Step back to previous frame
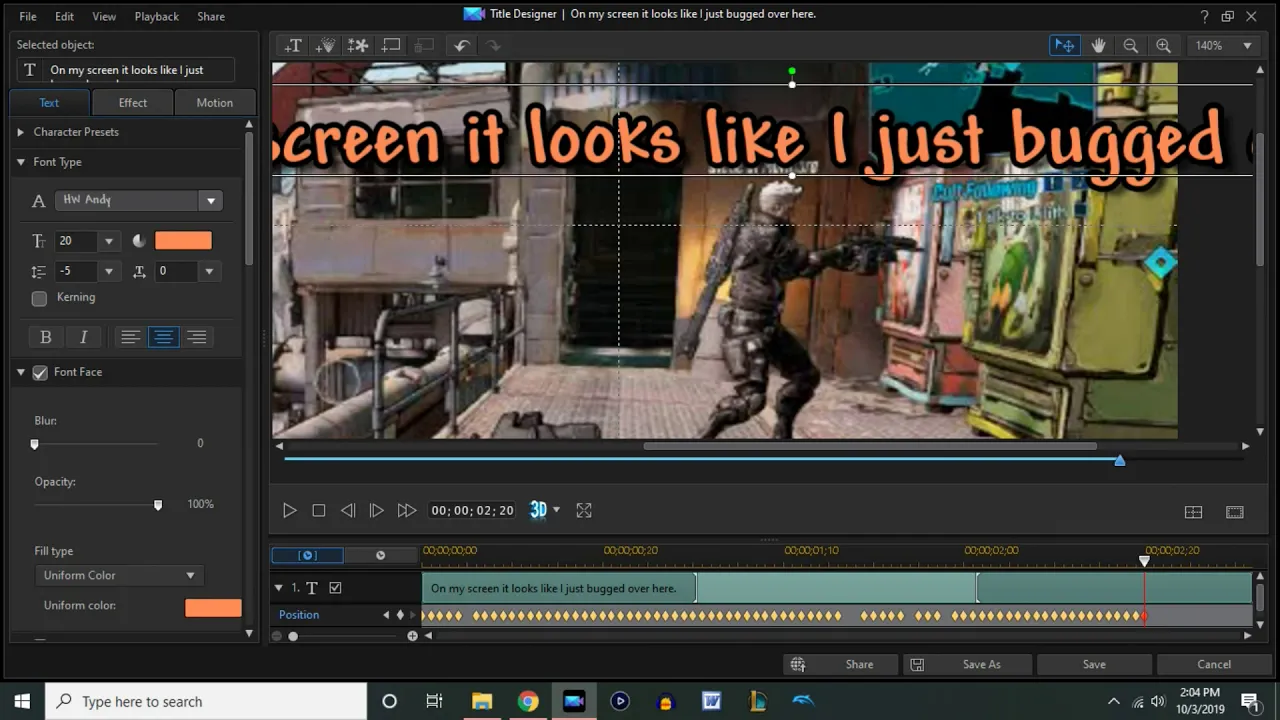 347,510
